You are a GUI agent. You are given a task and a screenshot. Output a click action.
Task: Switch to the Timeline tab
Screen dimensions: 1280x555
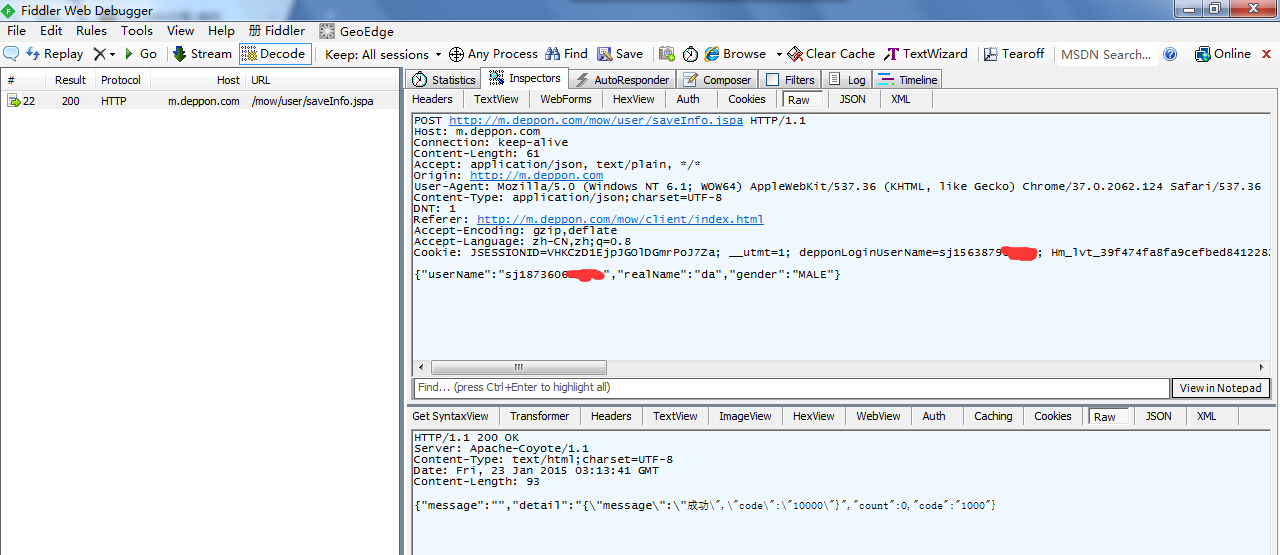[x=909, y=80]
